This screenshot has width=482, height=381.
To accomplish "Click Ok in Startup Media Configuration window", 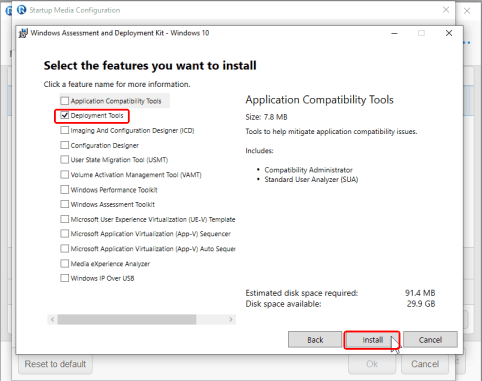I will click(372, 364).
